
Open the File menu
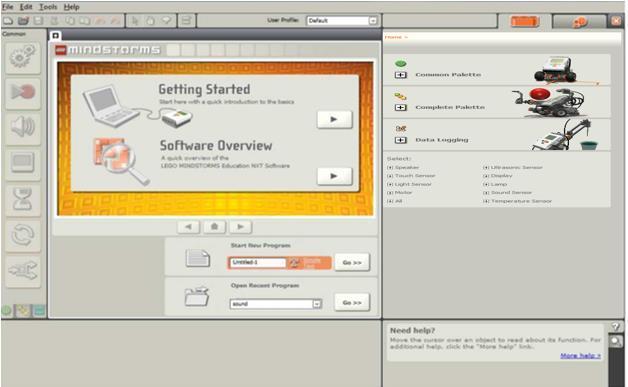(x=8, y=7)
